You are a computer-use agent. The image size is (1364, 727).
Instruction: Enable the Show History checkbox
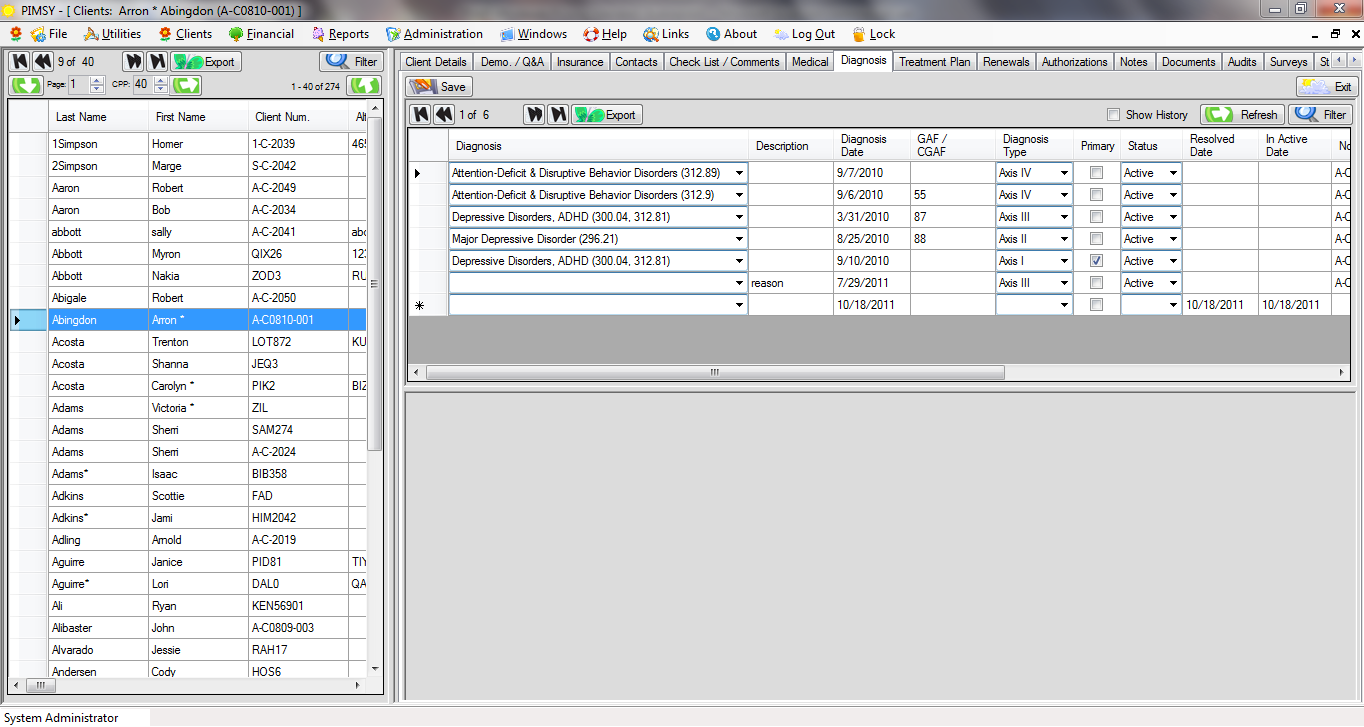(1113, 115)
